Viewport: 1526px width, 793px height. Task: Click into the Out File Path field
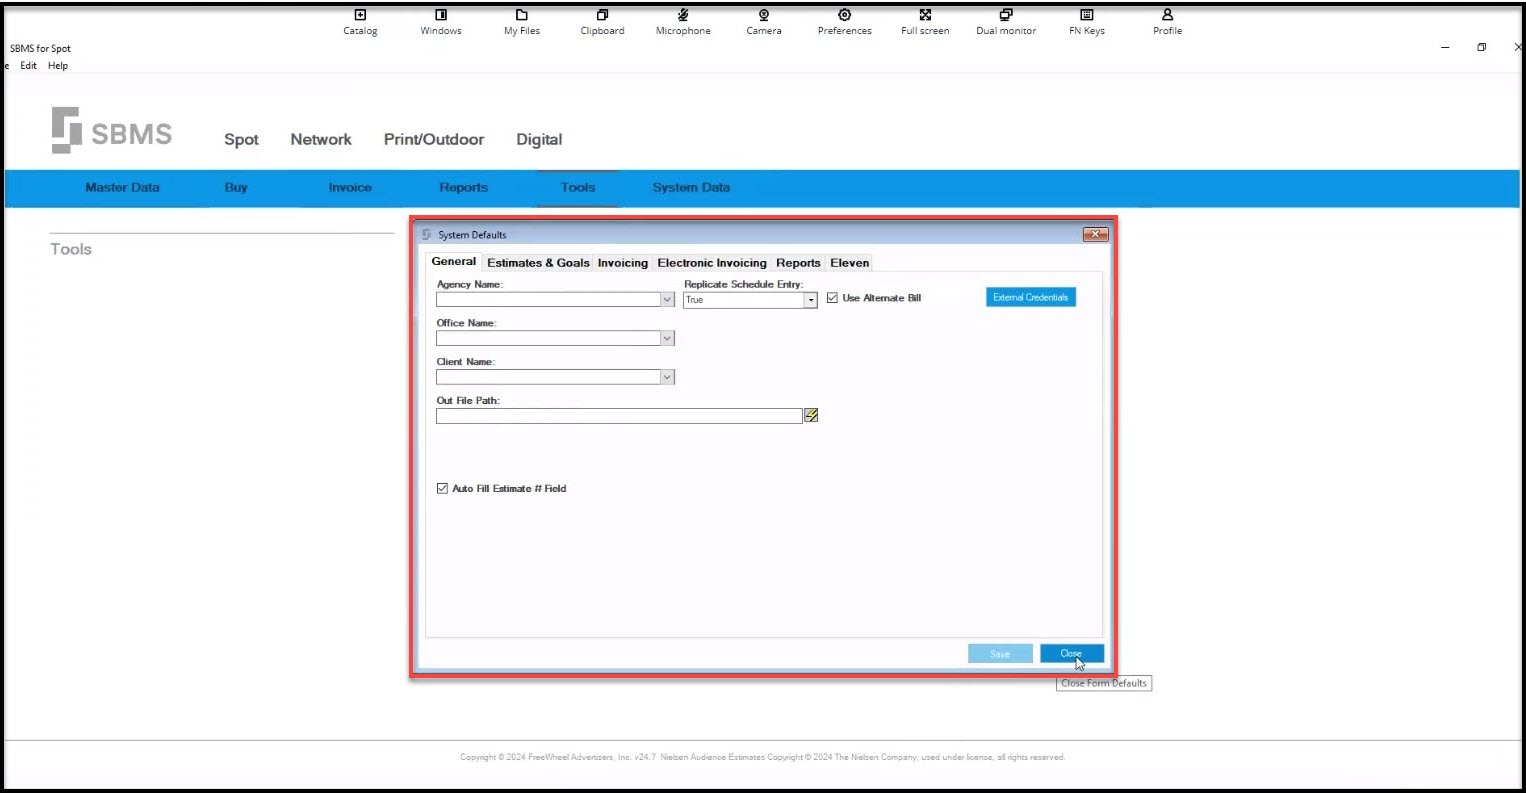[x=619, y=416]
